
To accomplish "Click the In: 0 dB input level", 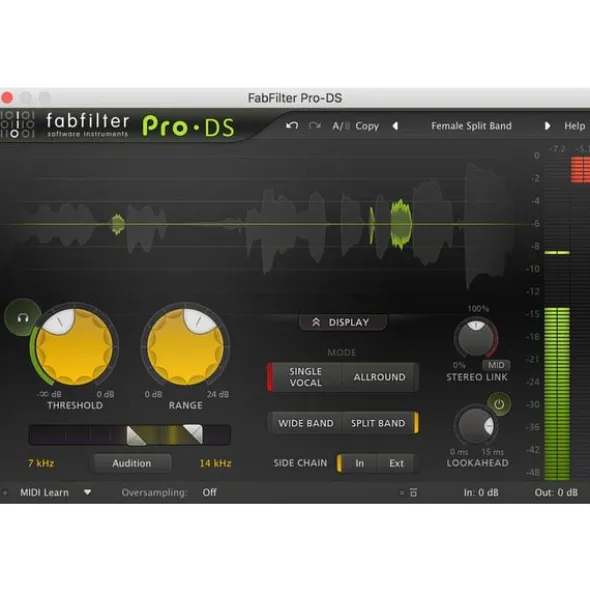I will [481, 492].
